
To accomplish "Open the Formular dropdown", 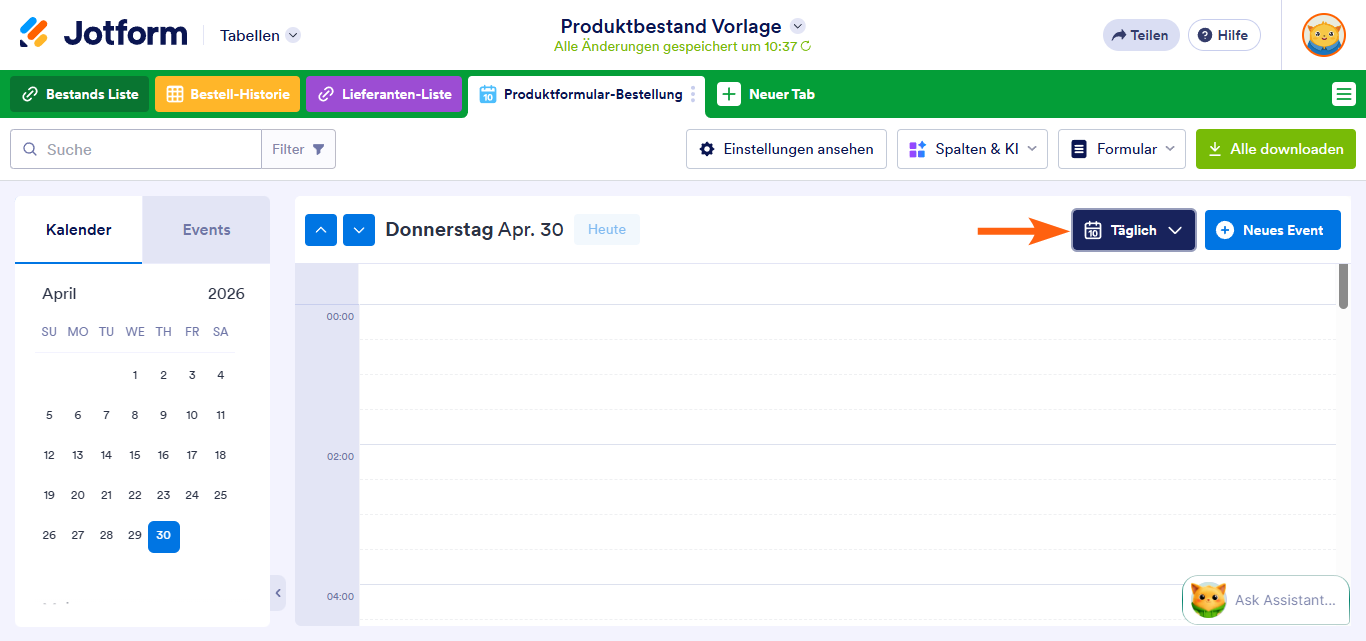I will tap(1122, 149).
